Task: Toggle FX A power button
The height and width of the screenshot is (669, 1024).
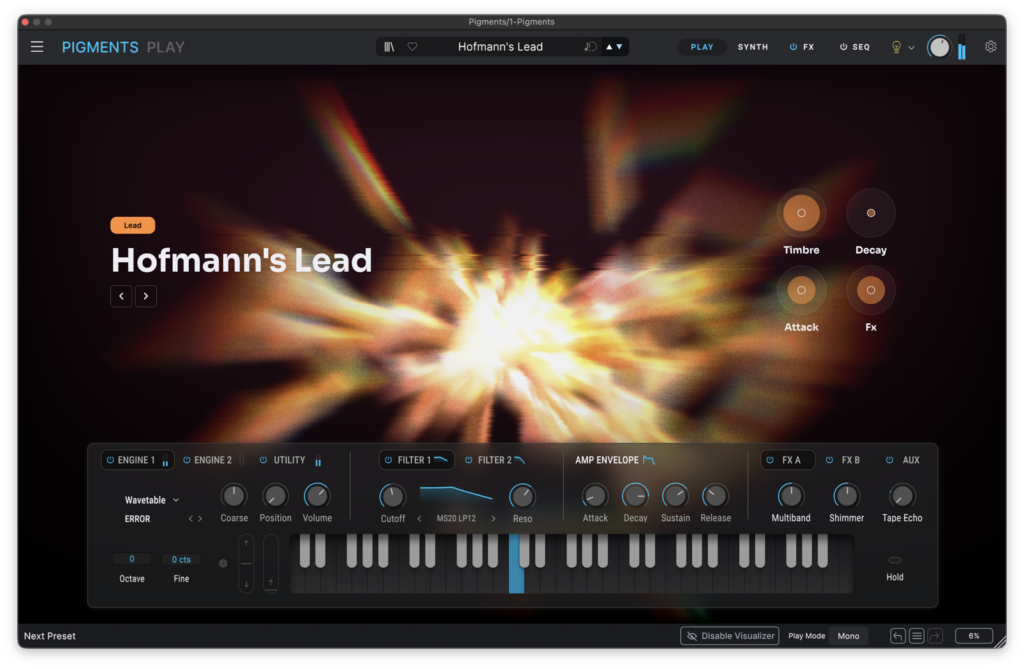Action: click(x=770, y=460)
